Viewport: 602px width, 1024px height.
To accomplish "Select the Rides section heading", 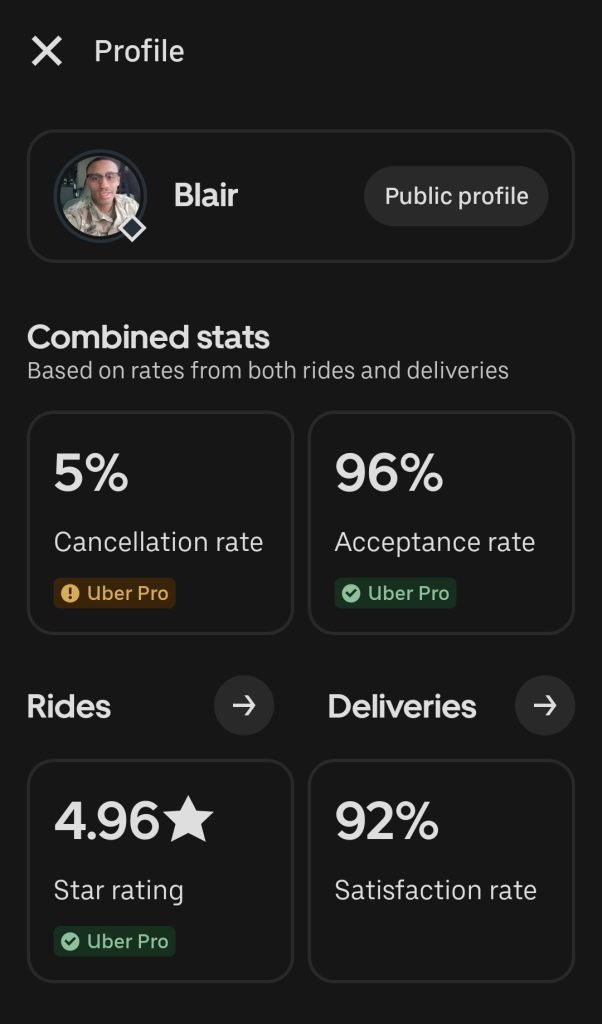I will pyautogui.click(x=69, y=707).
